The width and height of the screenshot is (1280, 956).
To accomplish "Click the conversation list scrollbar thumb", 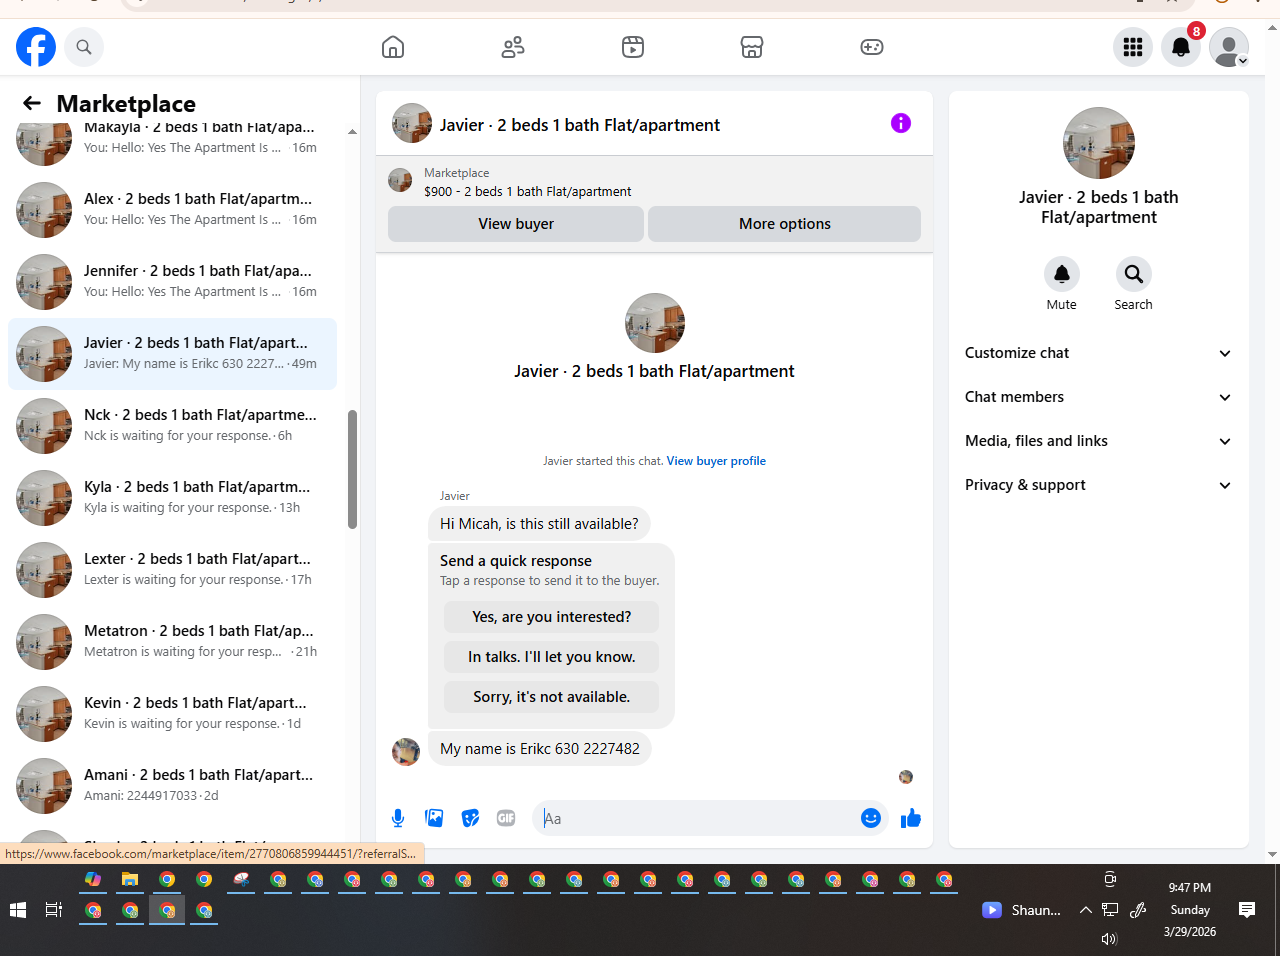I will click(x=352, y=469).
